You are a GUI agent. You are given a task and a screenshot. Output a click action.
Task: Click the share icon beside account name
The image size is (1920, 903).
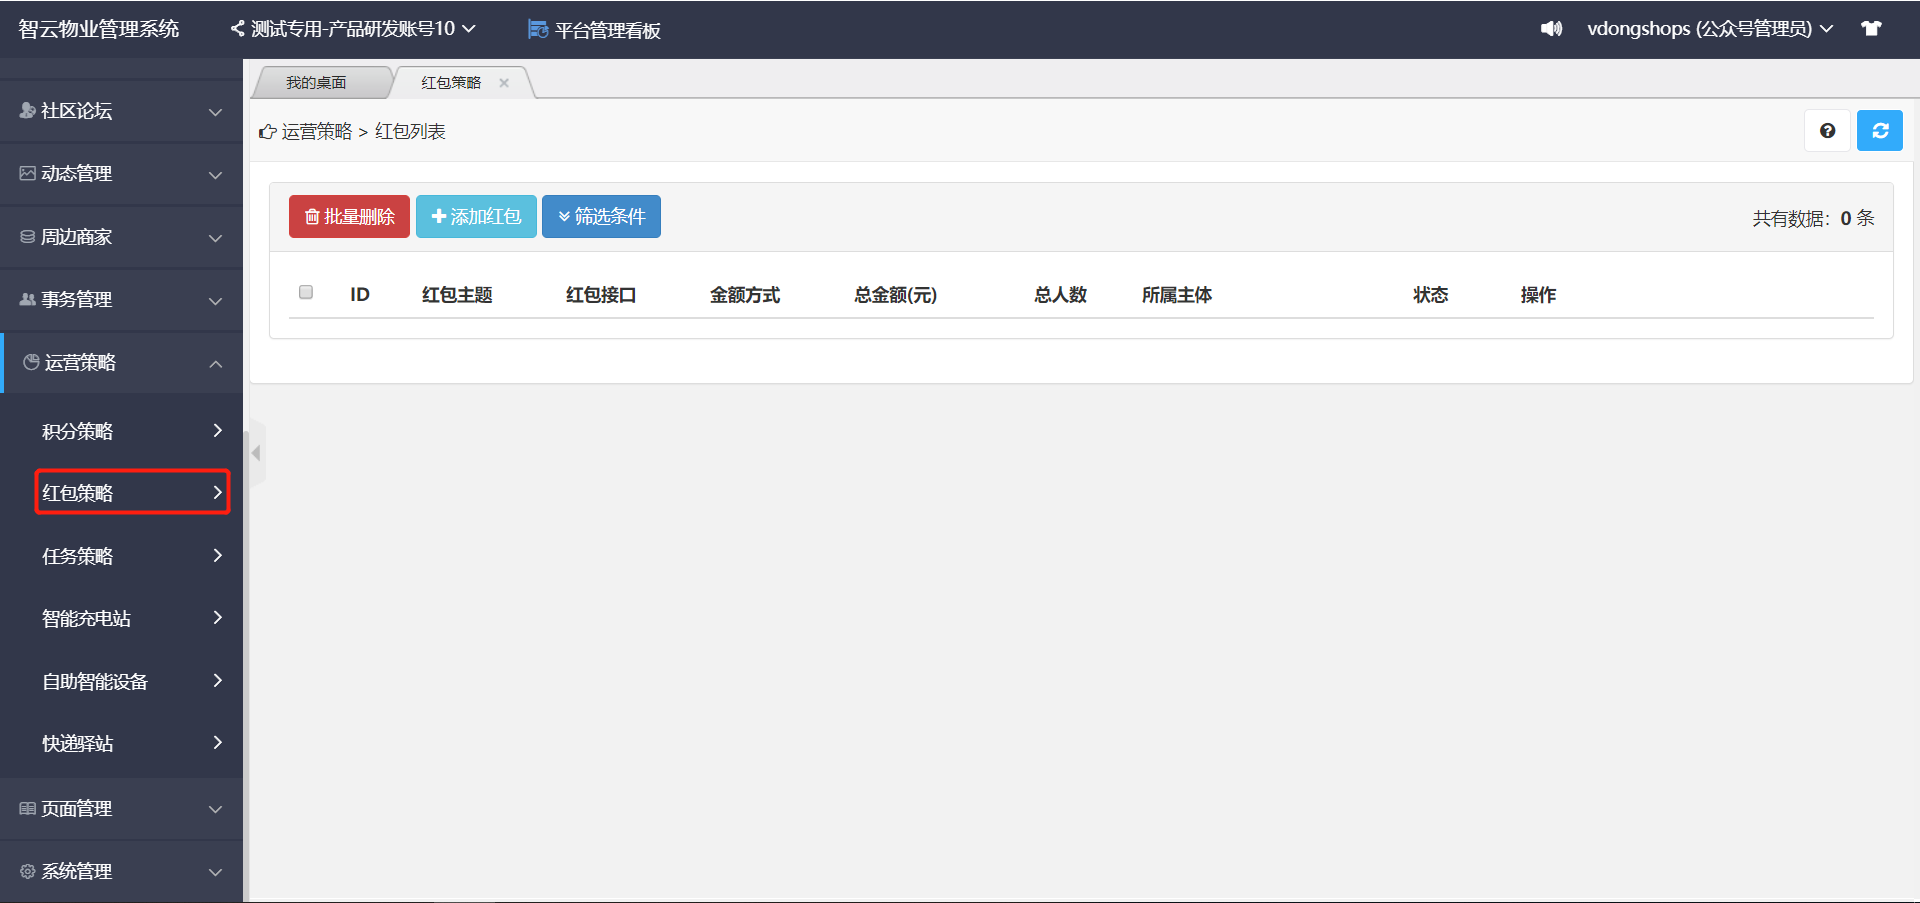[237, 29]
